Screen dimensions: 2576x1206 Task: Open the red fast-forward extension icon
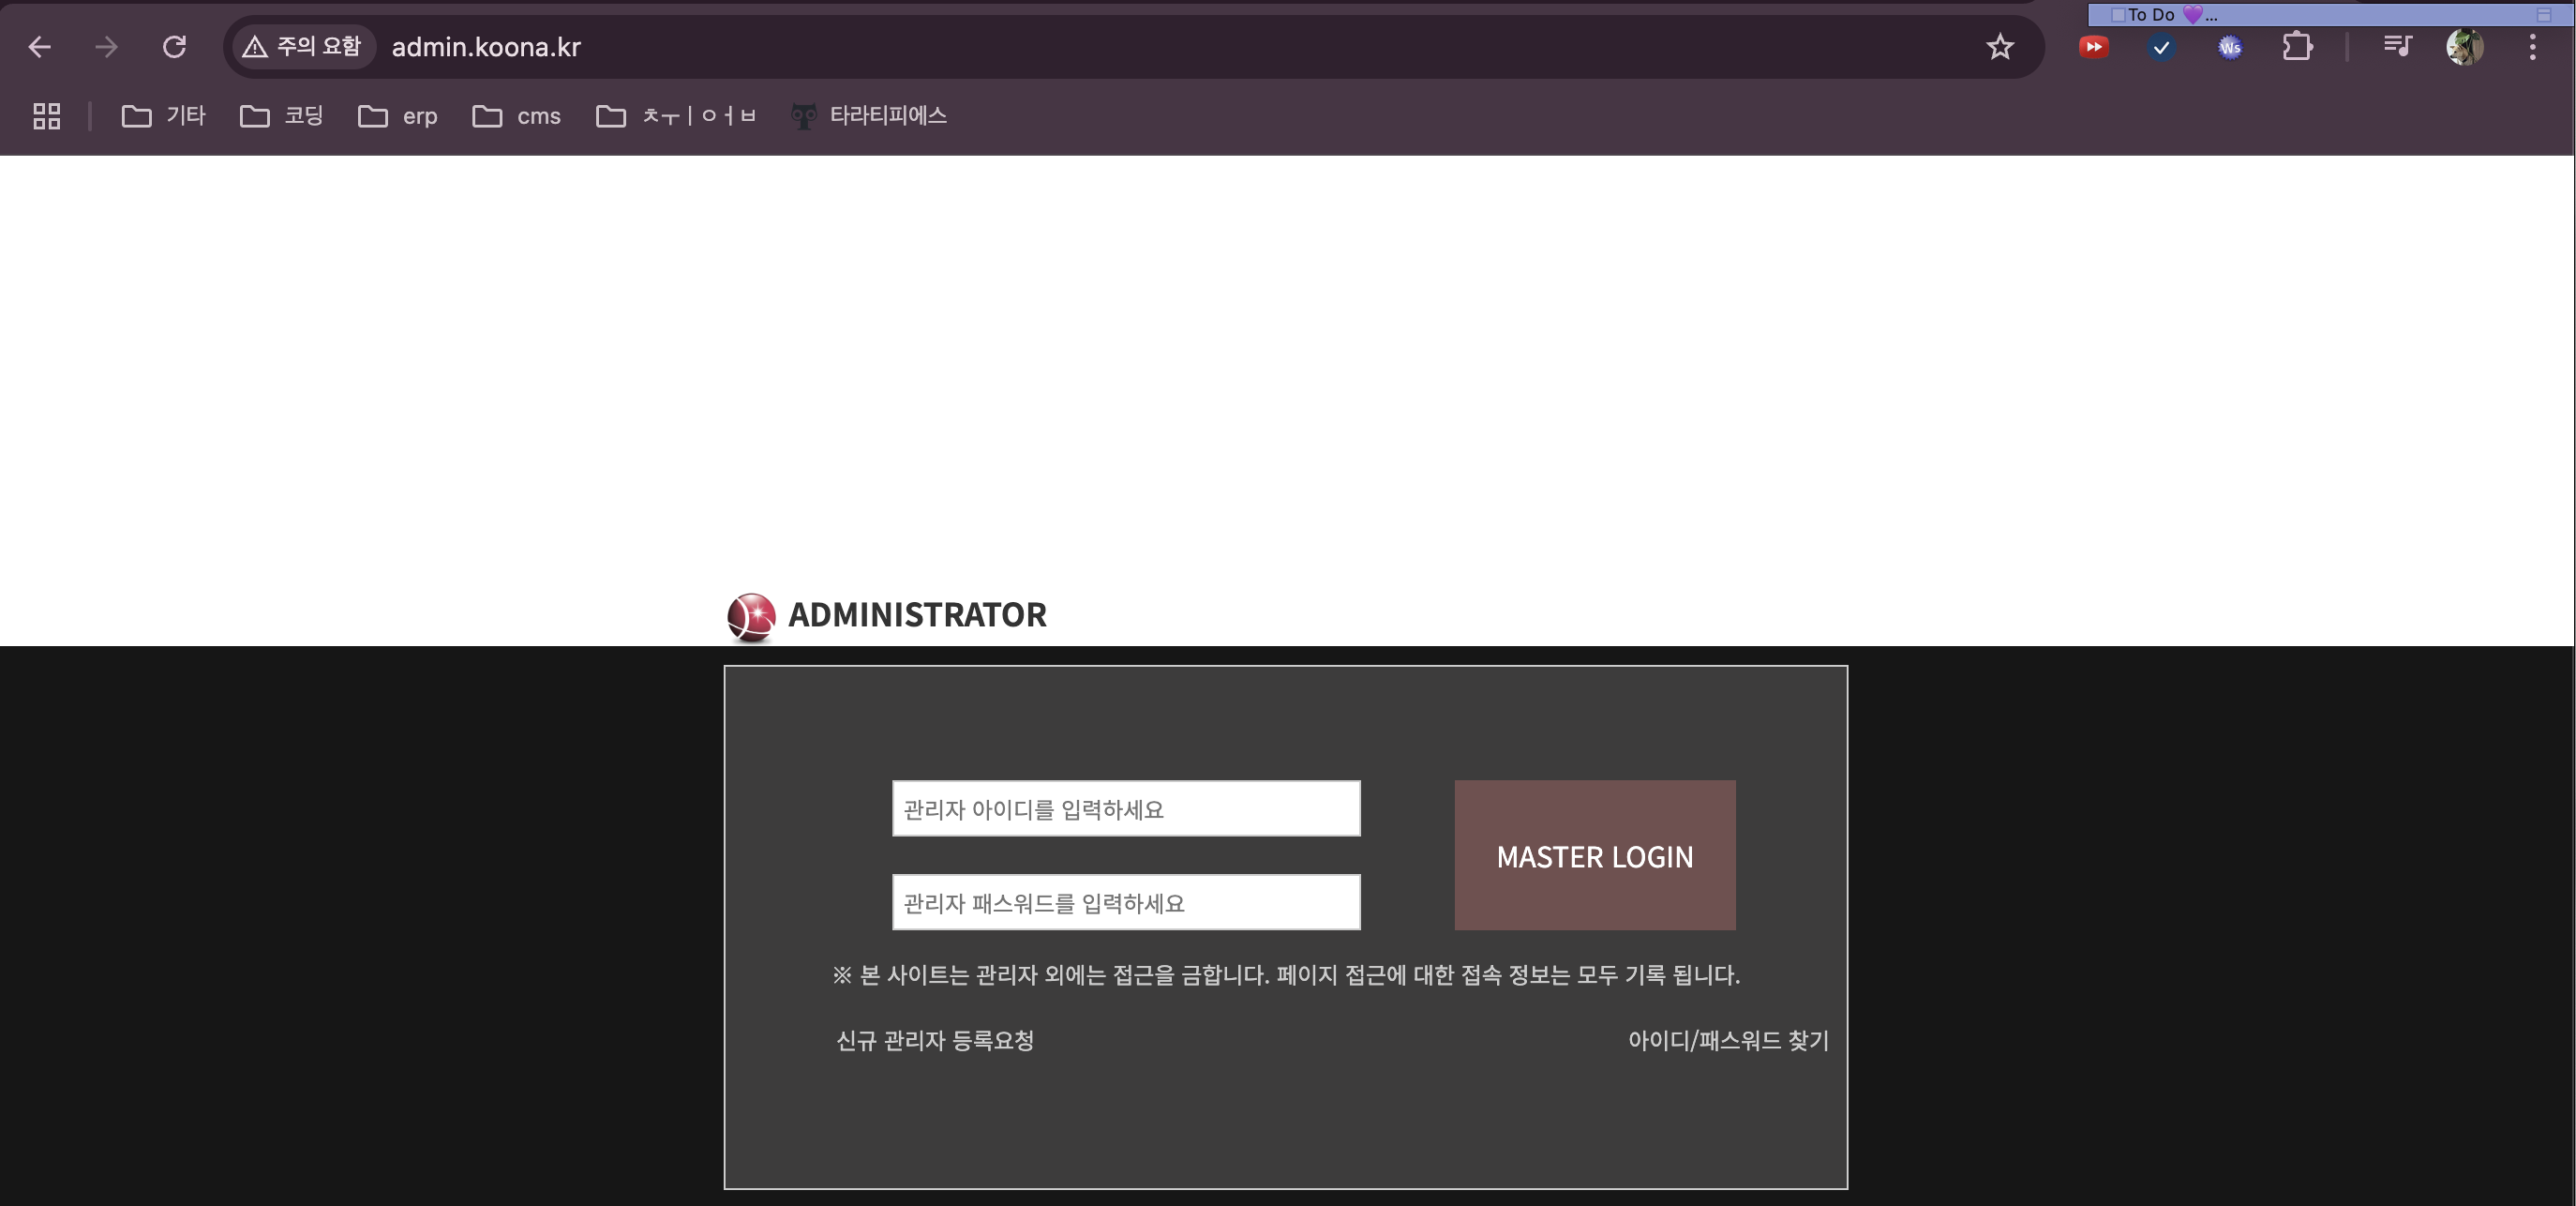click(2093, 47)
